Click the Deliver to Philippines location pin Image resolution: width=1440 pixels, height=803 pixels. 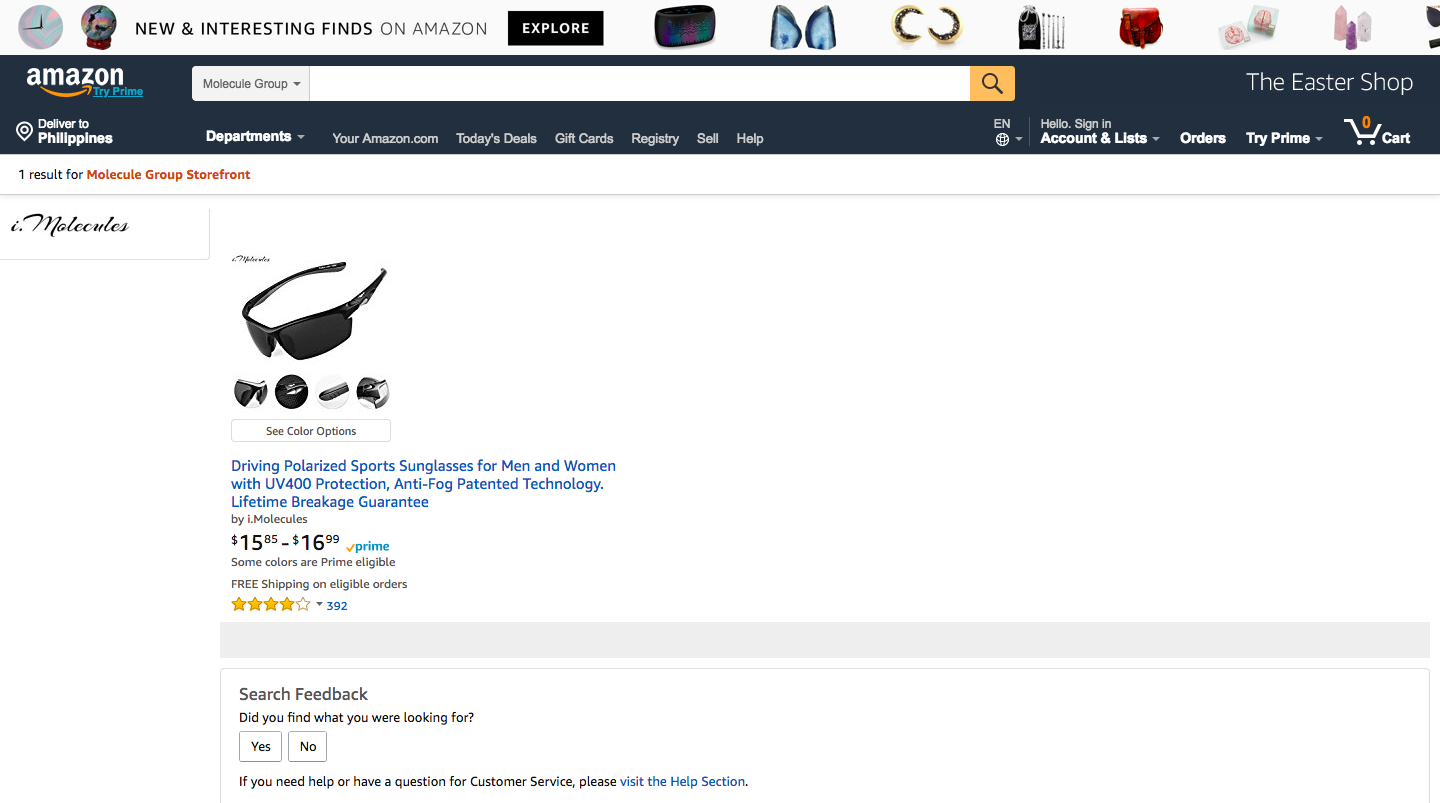(24, 131)
